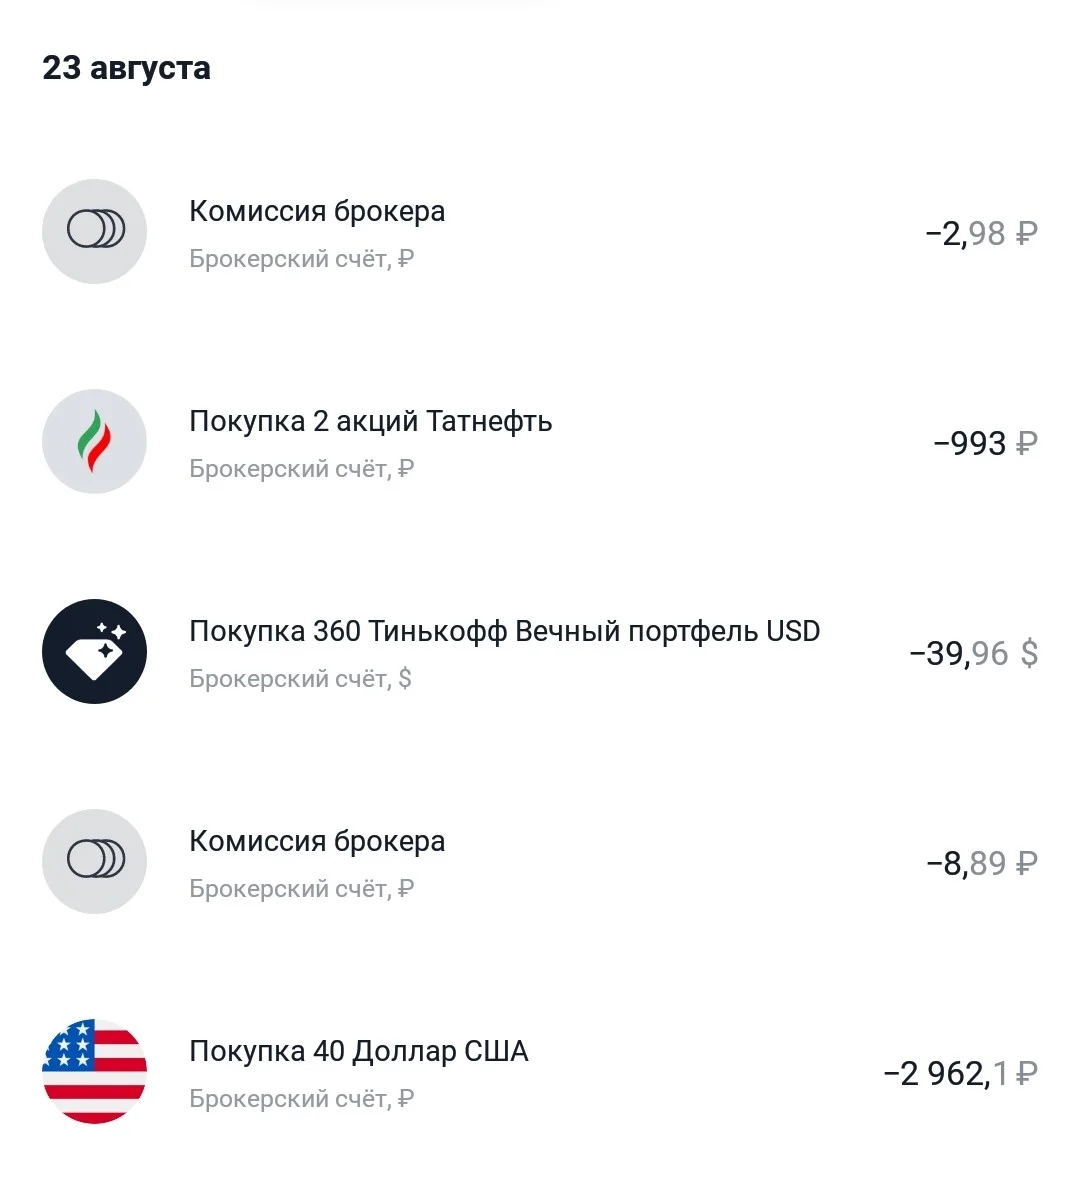
Task: Open the "Комиссия брокера" entry for −2,98 ₽
Action: [540, 231]
